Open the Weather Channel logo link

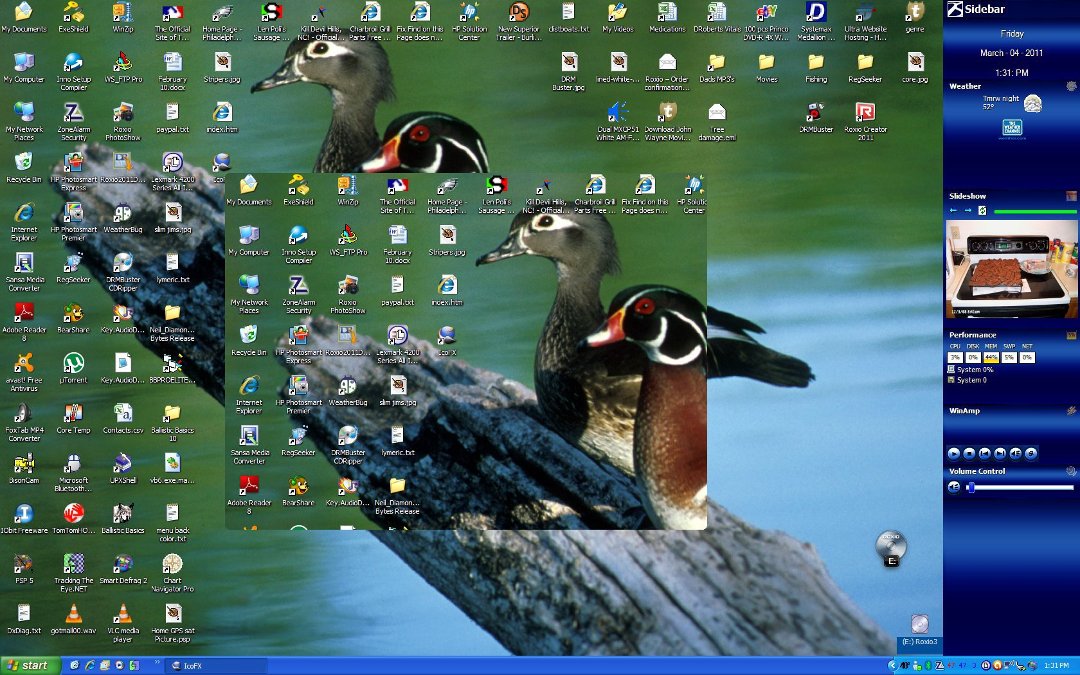click(1012, 128)
